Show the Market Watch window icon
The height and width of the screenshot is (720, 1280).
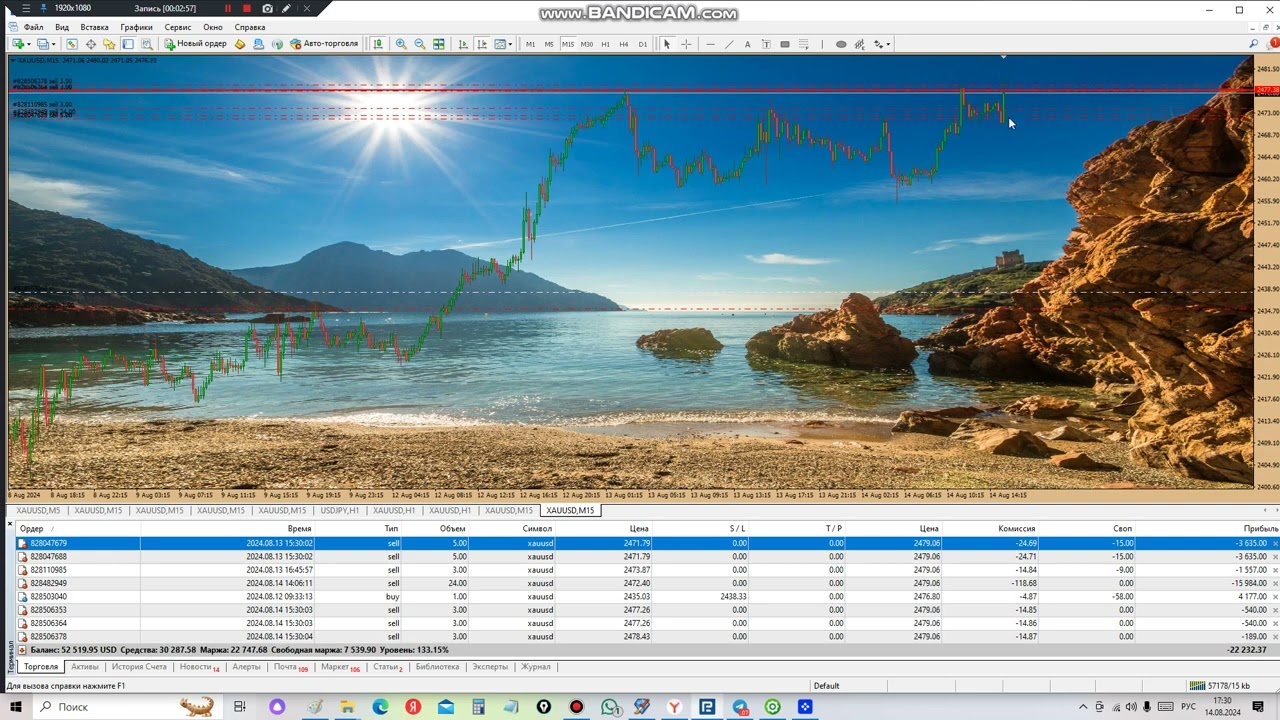(72, 44)
